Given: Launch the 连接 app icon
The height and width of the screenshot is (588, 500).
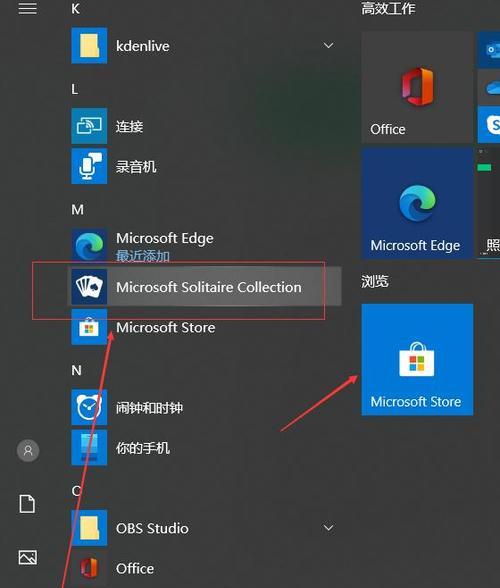Looking at the screenshot, I should pyautogui.click(x=89, y=126).
